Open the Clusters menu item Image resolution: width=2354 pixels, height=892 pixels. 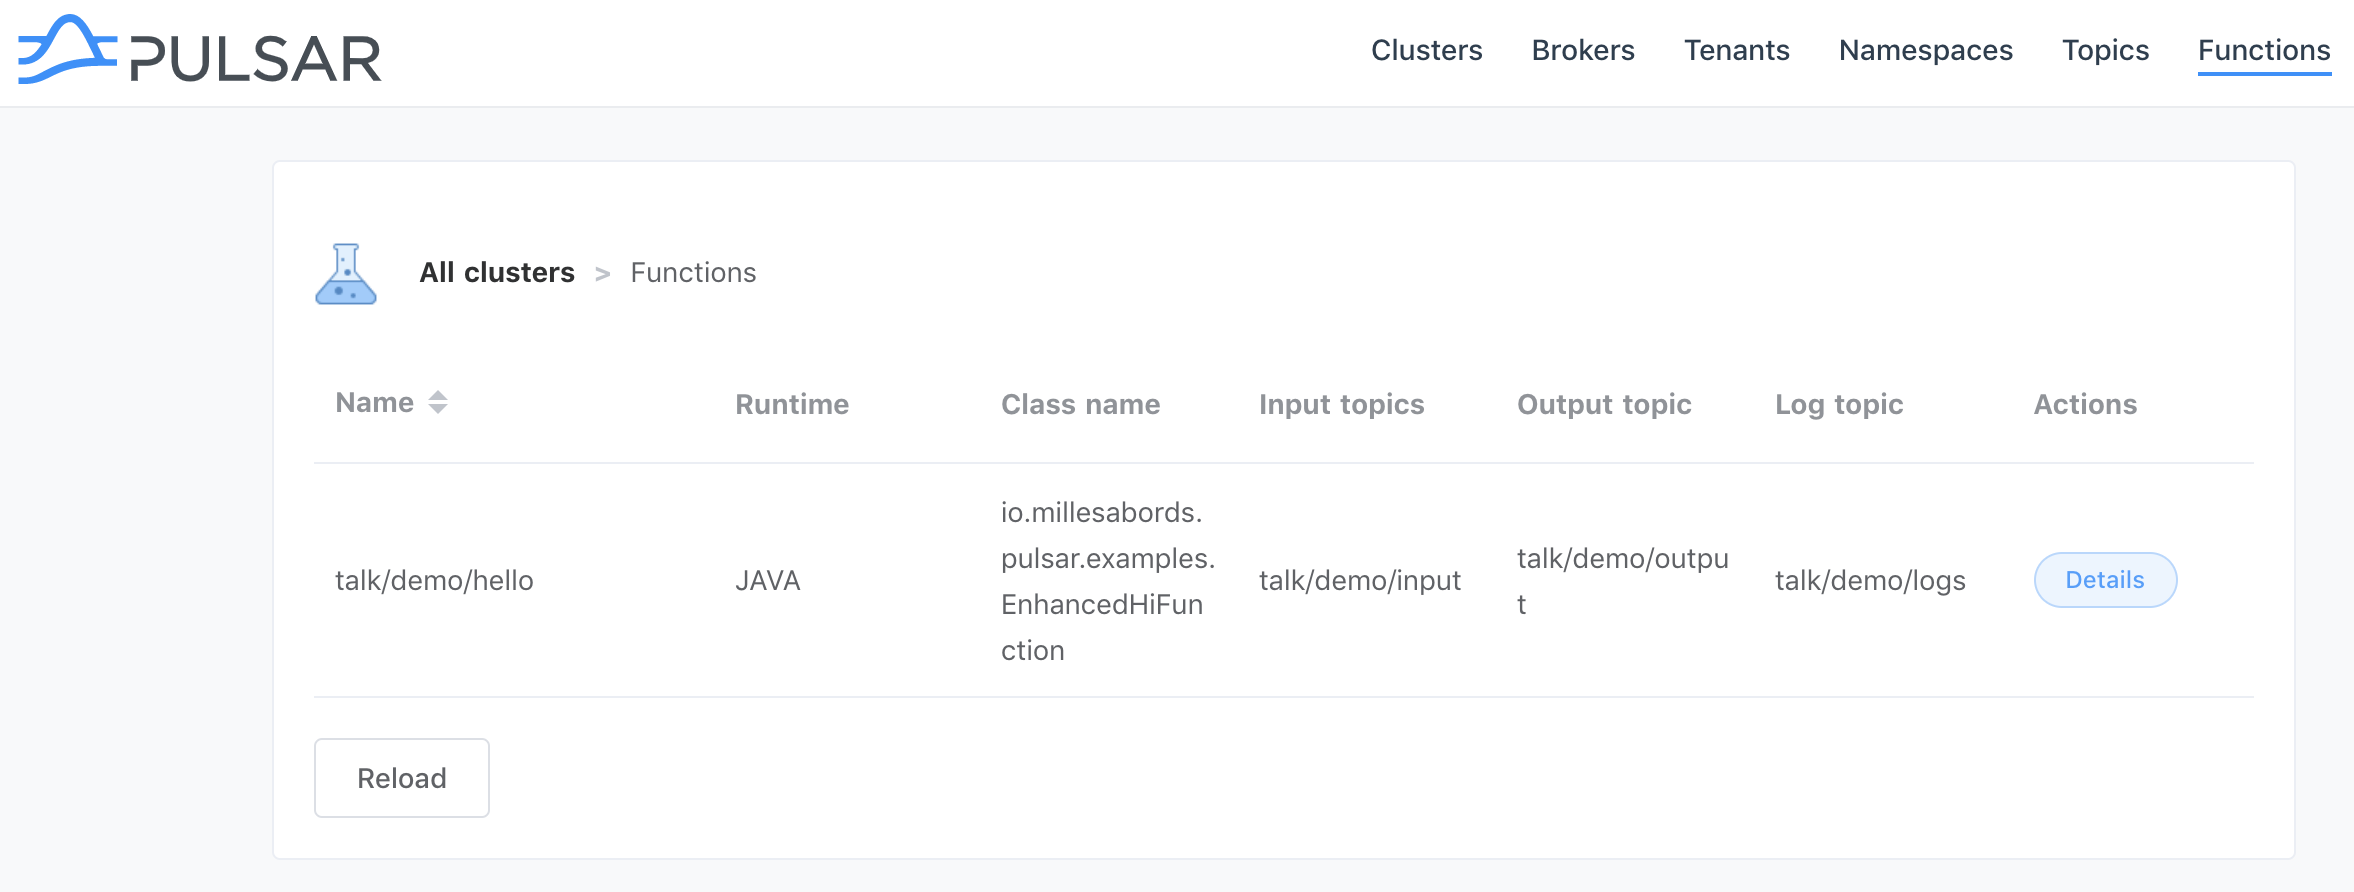1426,50
